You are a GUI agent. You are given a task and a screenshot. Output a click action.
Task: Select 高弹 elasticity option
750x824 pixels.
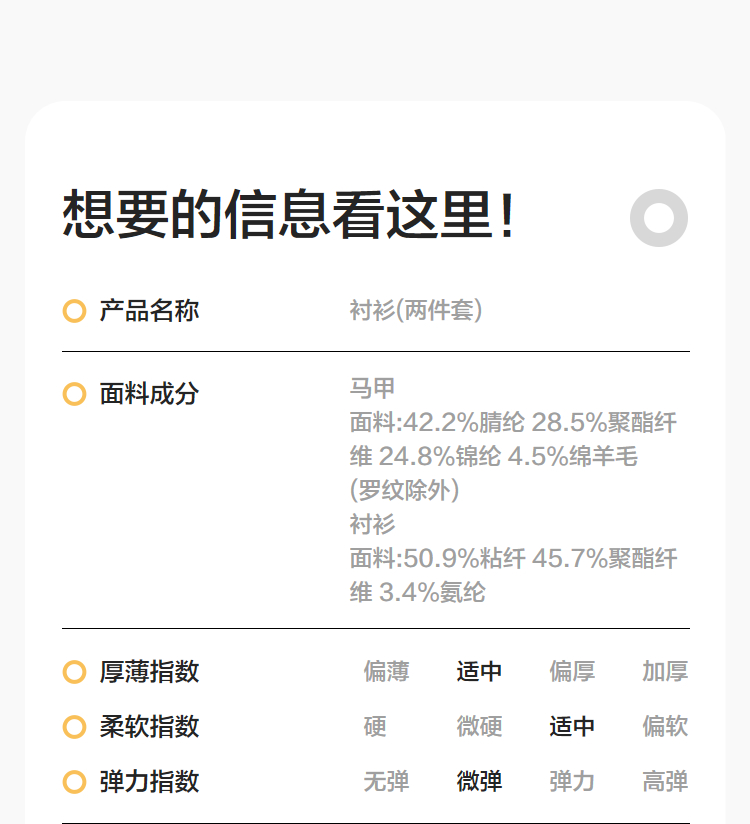click(665, 782)
